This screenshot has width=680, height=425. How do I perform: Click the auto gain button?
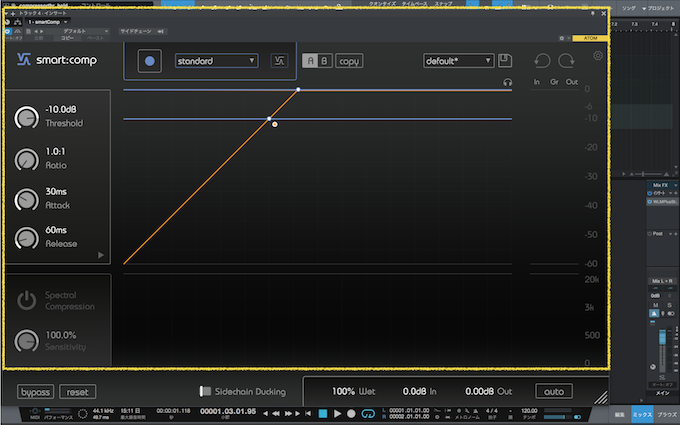coord(554,391)
